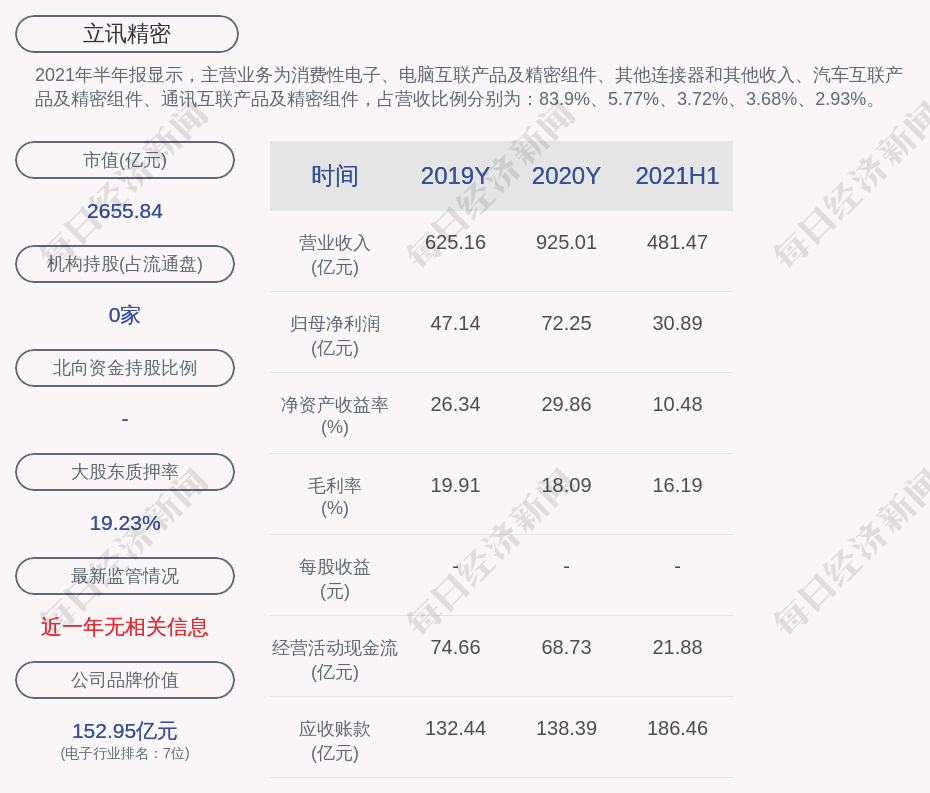Select the 经营活动现金流 row label
The image size is (930, 793).
pyautogui.click(x=335, y=660)
